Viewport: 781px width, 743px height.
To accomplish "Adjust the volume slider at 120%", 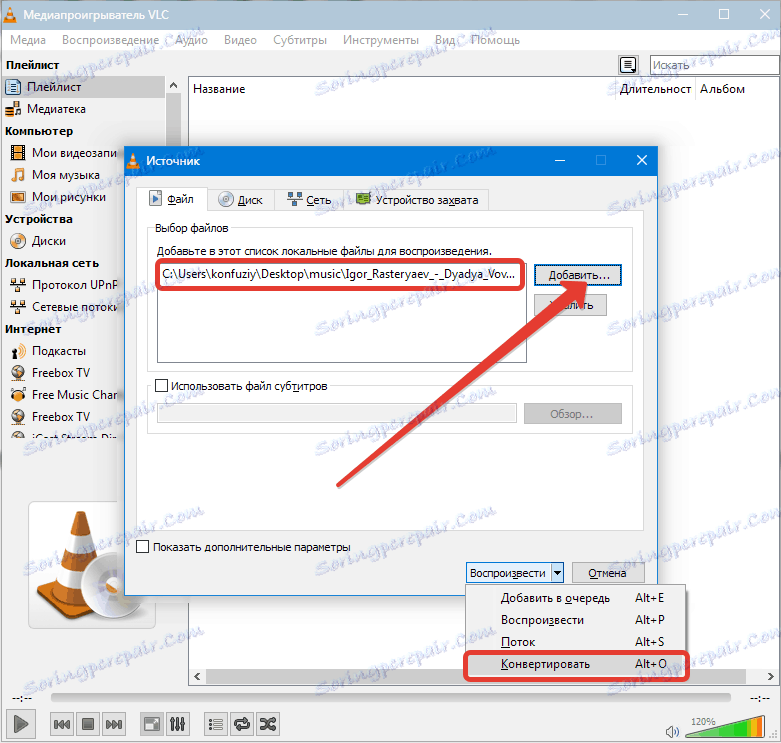I will 726,728.
